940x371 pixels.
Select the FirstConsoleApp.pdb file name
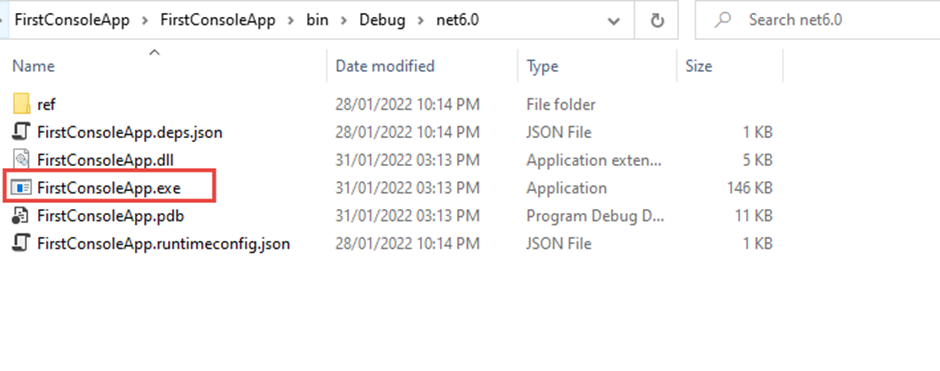110,216
